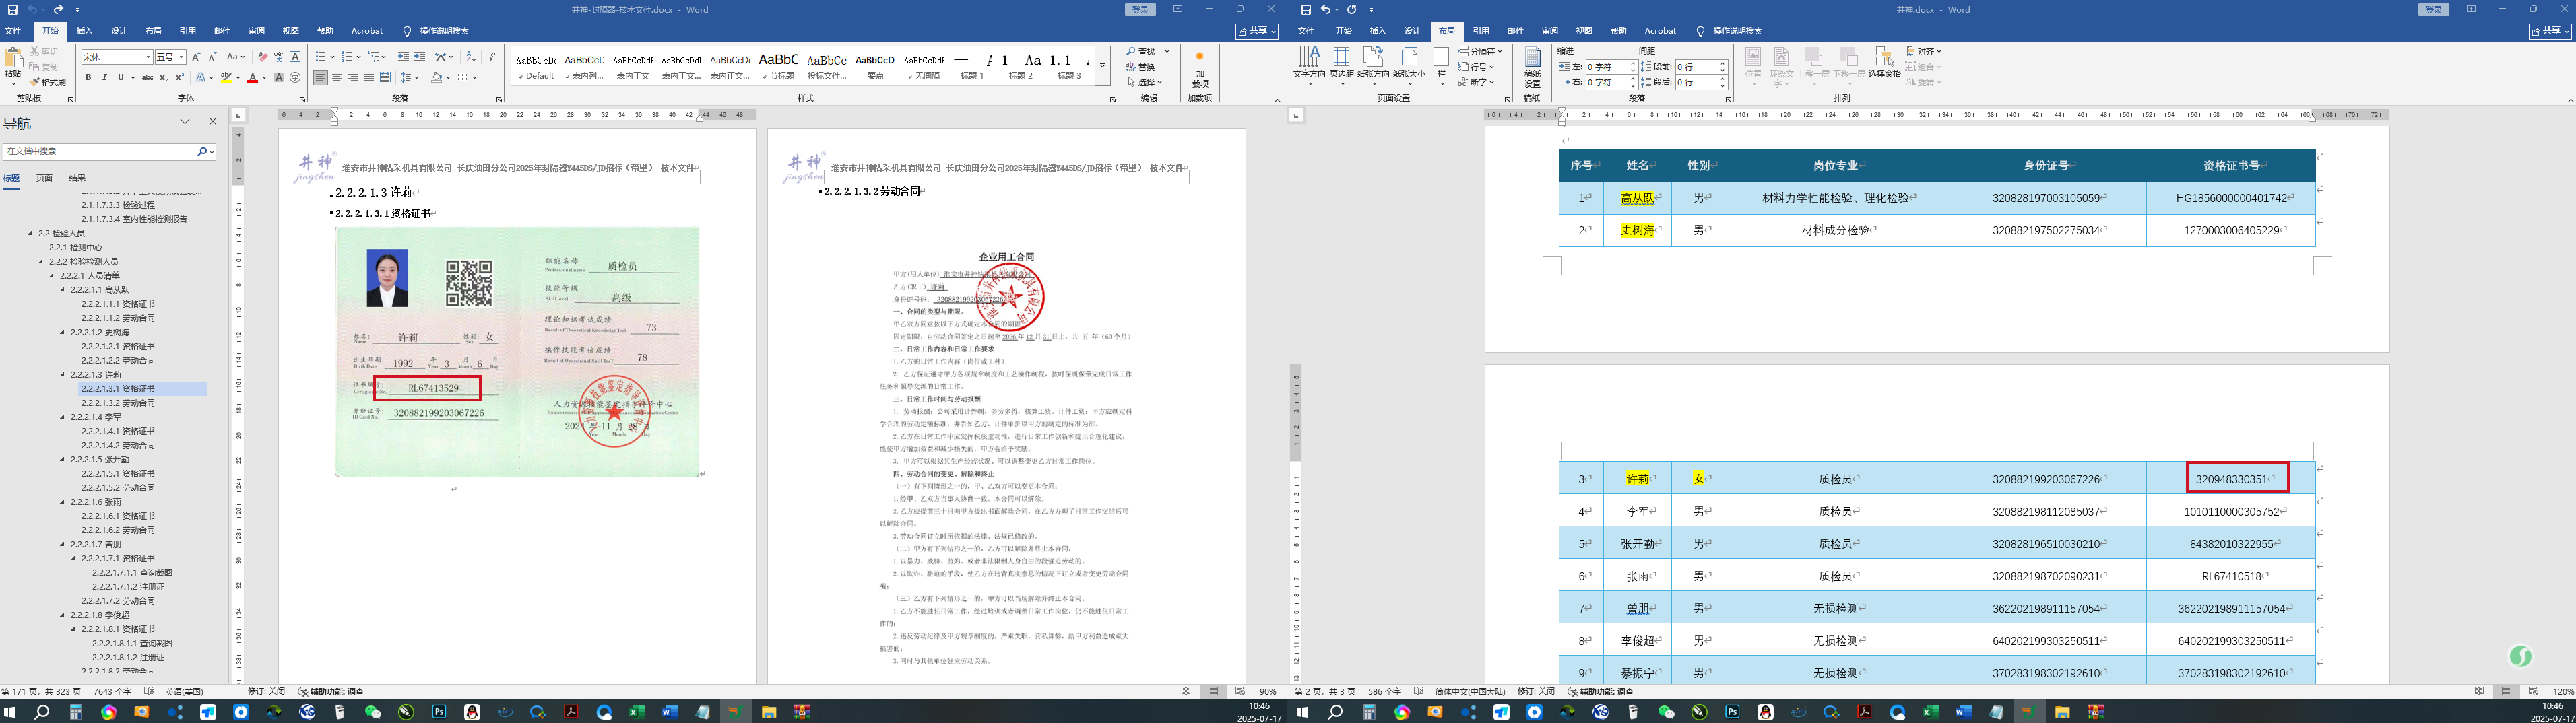
Task: Save the 技术文件 document via quick access icon
Action: tap(13, 10)
